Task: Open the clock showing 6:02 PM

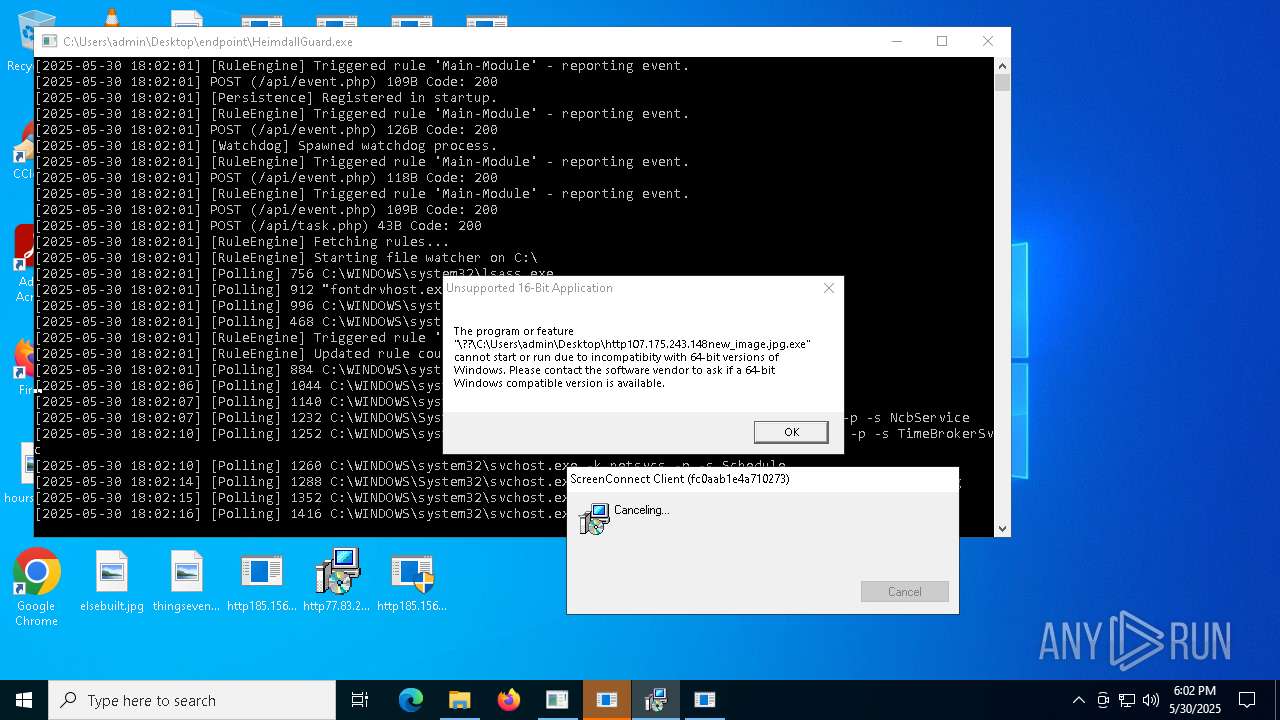Action: (1195, 700)
